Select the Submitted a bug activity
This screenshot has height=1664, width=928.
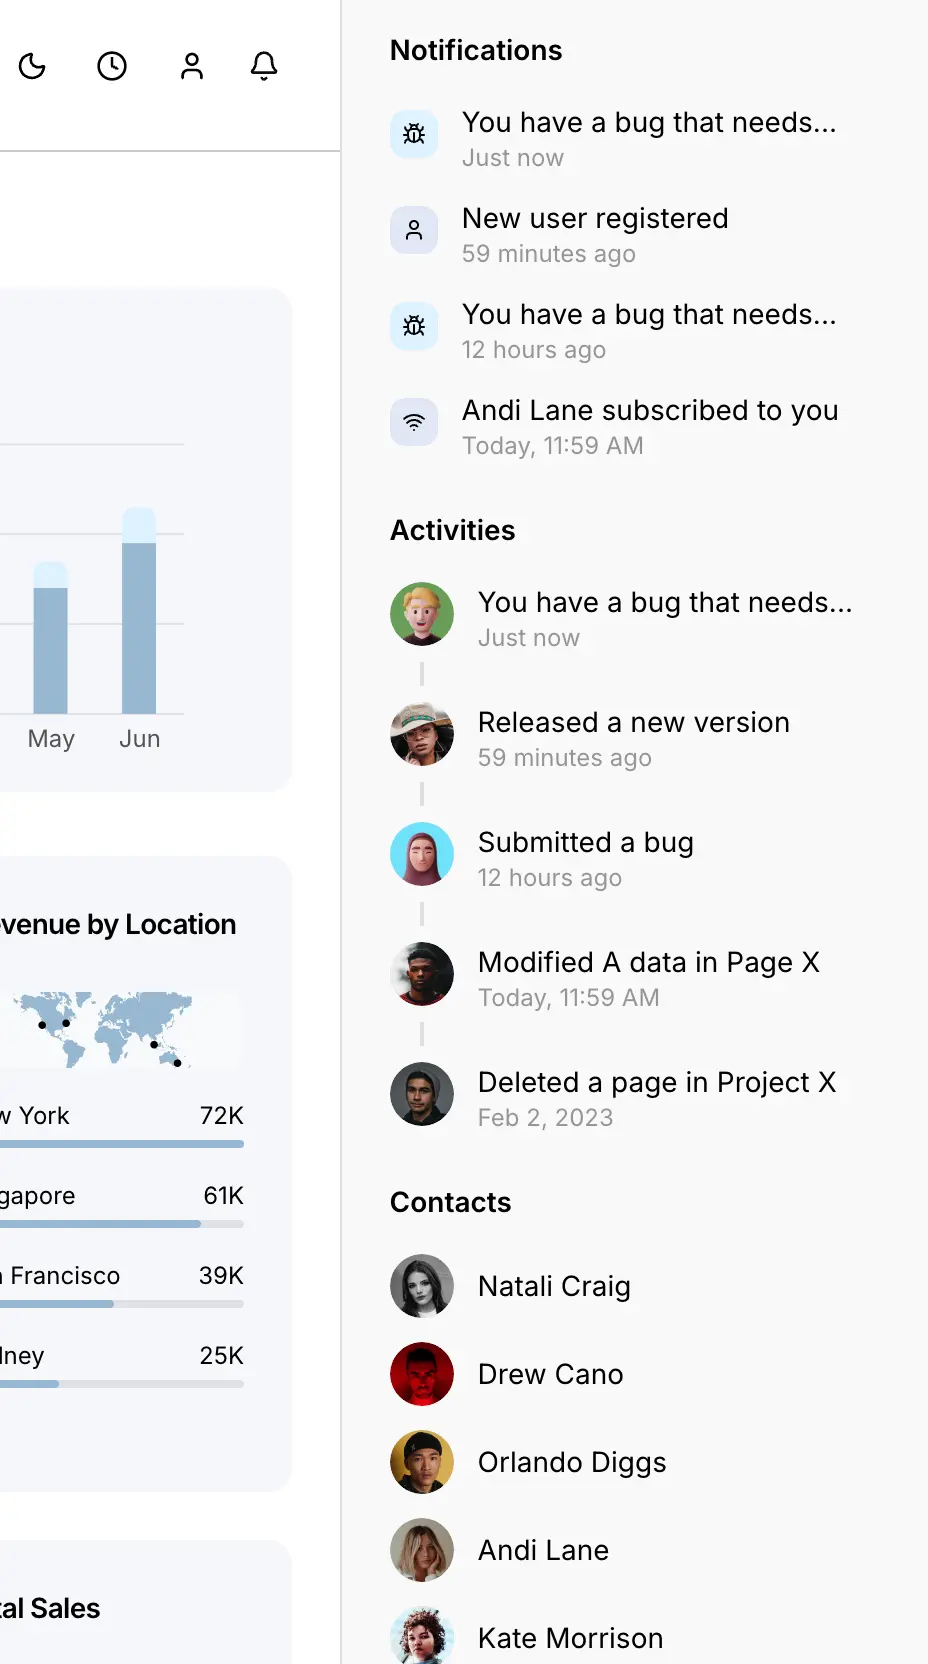[x=585, y=843]
